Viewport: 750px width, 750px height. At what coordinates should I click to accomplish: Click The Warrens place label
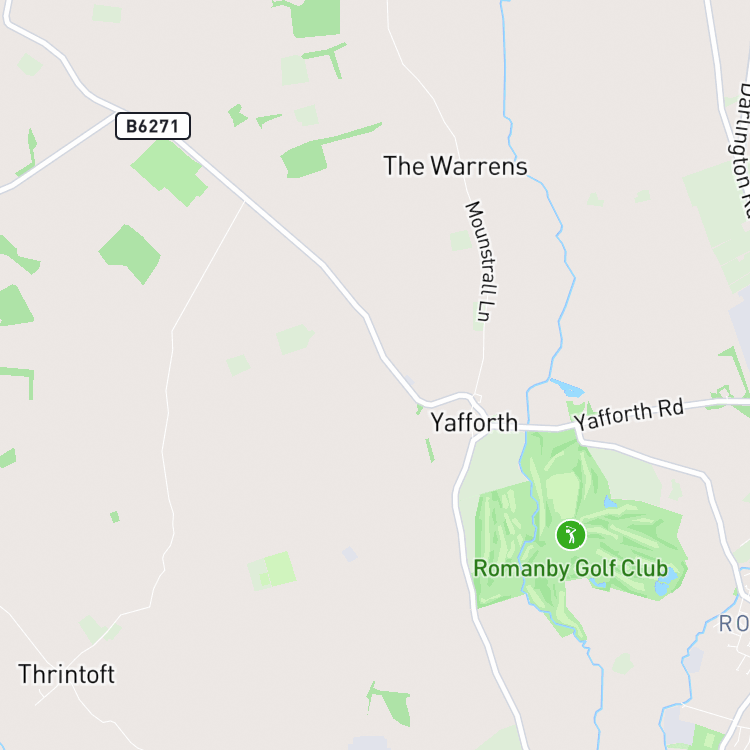[x=455, y=166]
